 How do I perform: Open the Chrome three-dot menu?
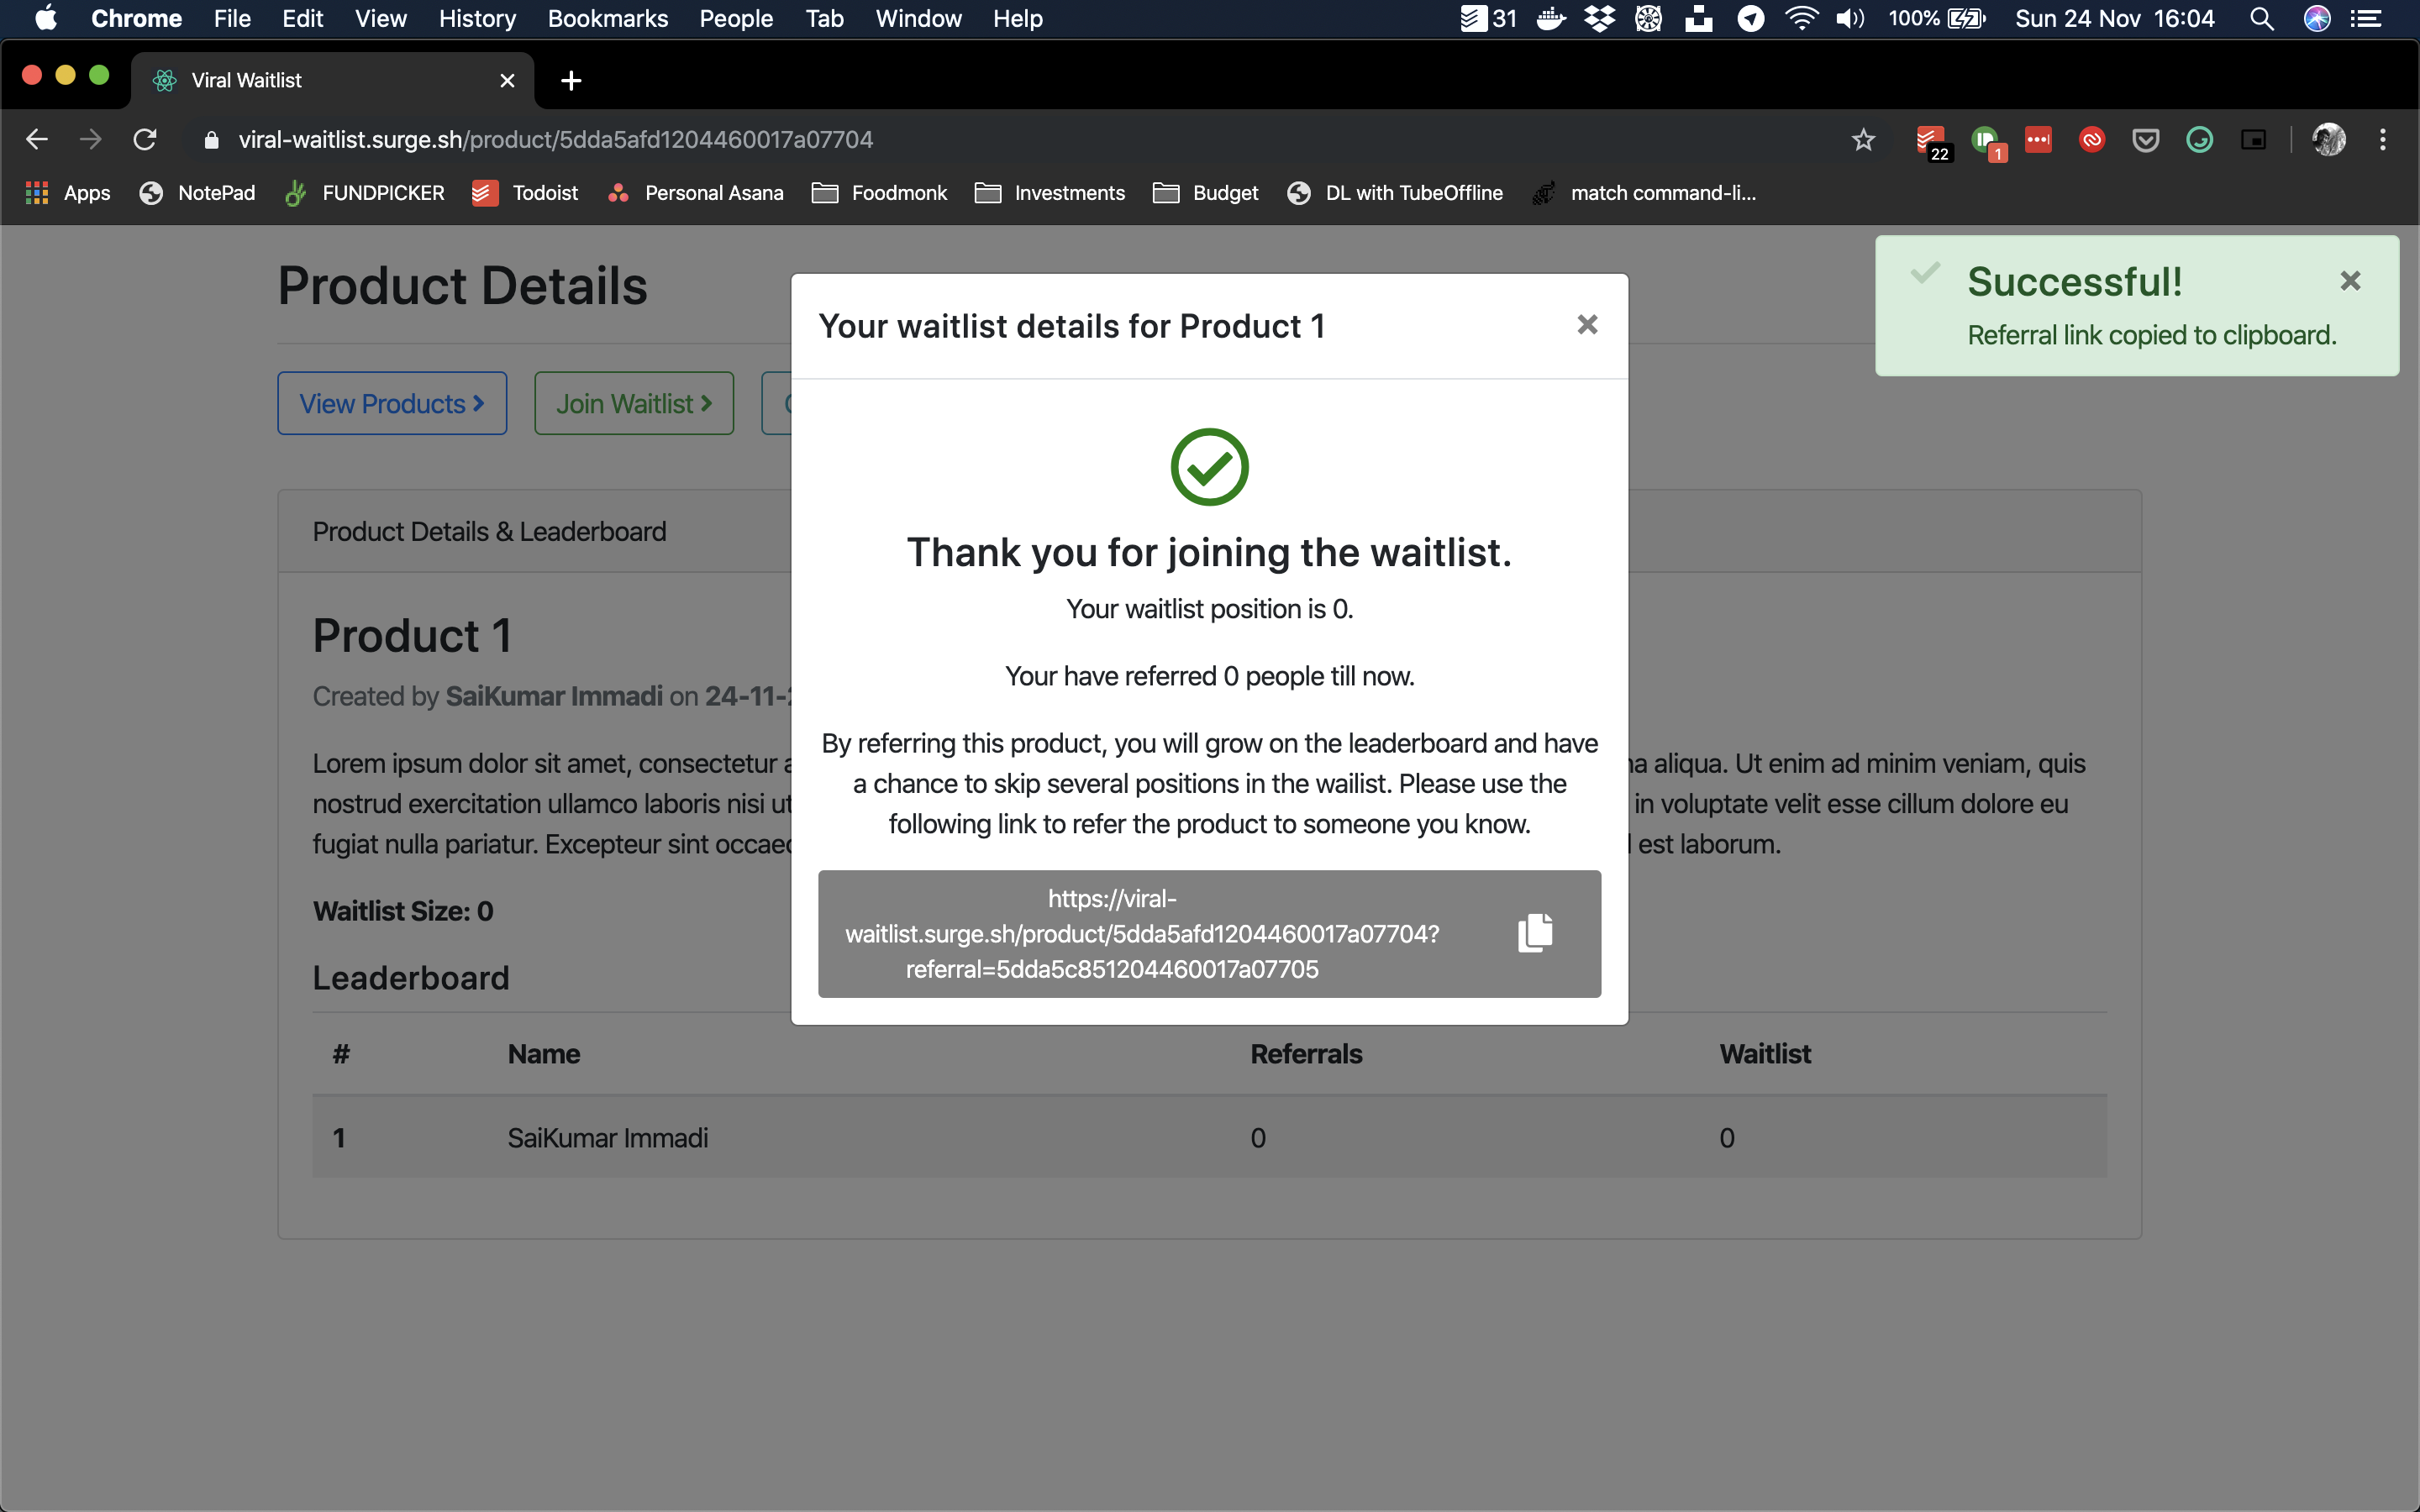(x=2383, y=140)
